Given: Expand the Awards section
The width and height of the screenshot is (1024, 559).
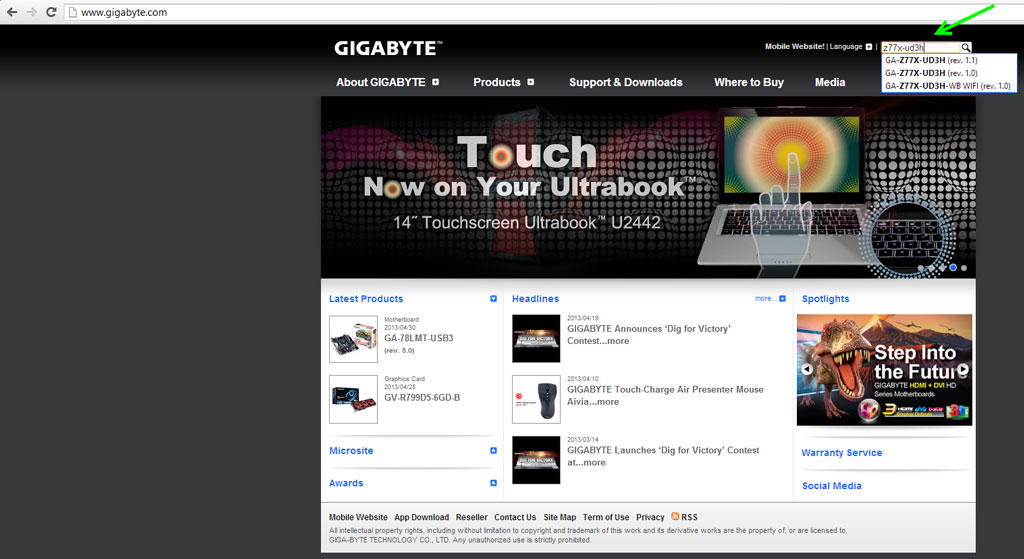Looking at the screenshot, I should (493, 483).
